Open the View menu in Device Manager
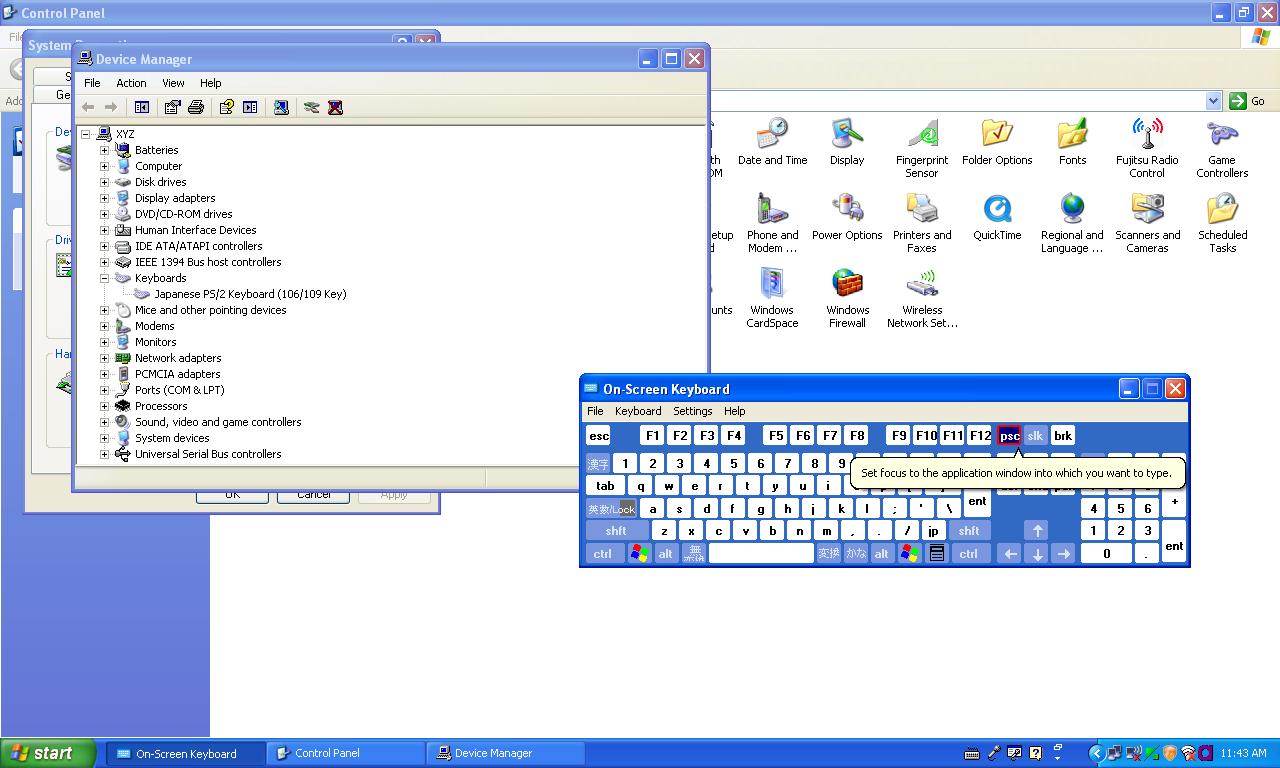Image resolution: width=1280 pixels, height=768 pixels. (x=173, y=83)
